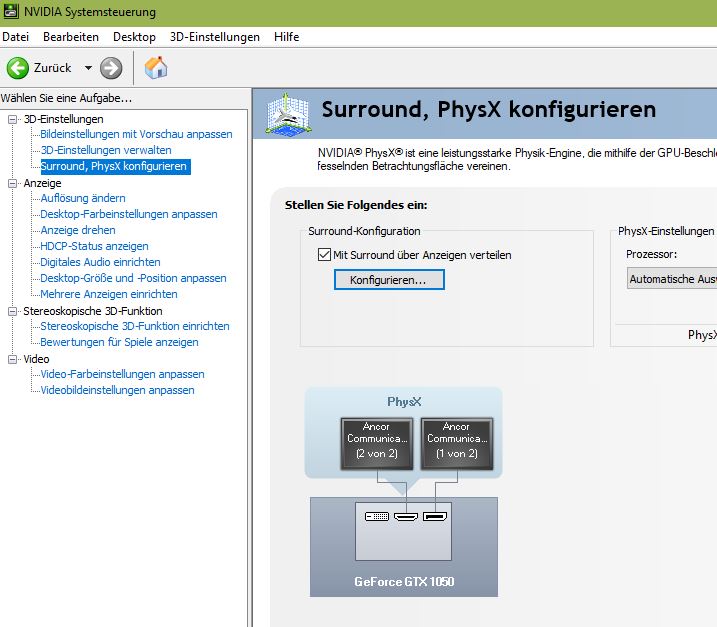Click the green Zurück back arrow icon

(18, 68)
